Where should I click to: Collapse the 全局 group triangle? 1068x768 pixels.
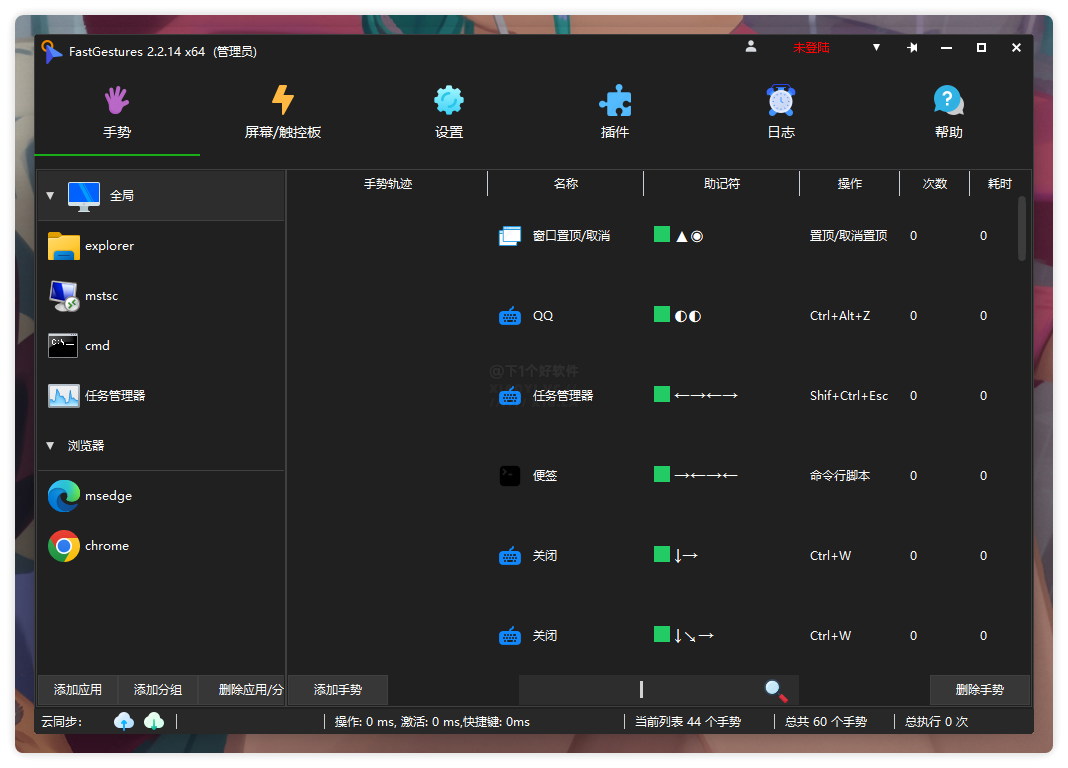(50, 195)
